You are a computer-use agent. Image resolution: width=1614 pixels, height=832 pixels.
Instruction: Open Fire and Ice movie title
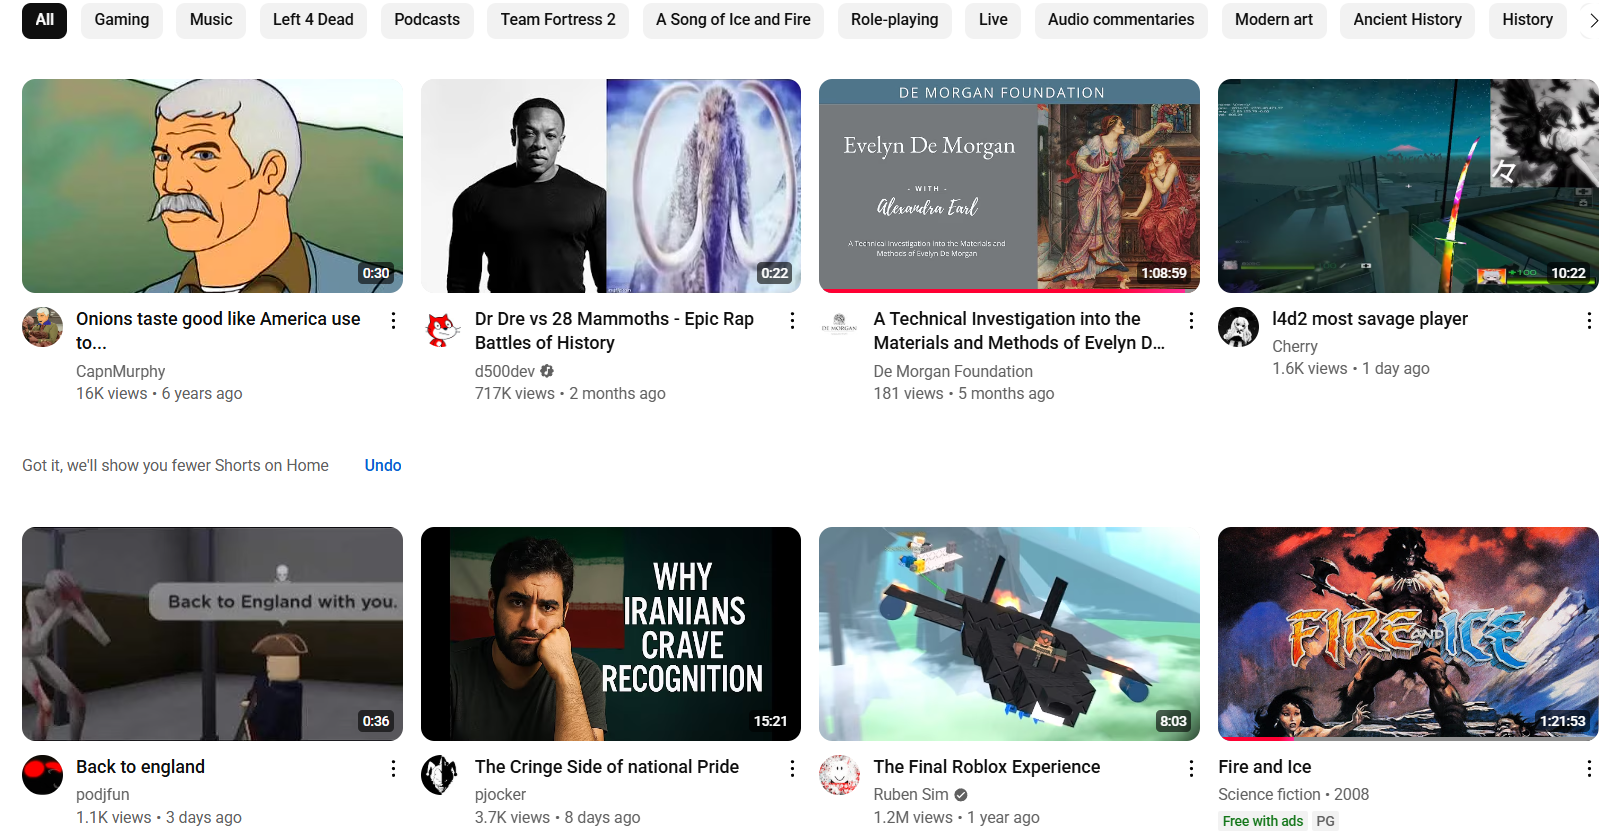click(x=1265, y=767)
